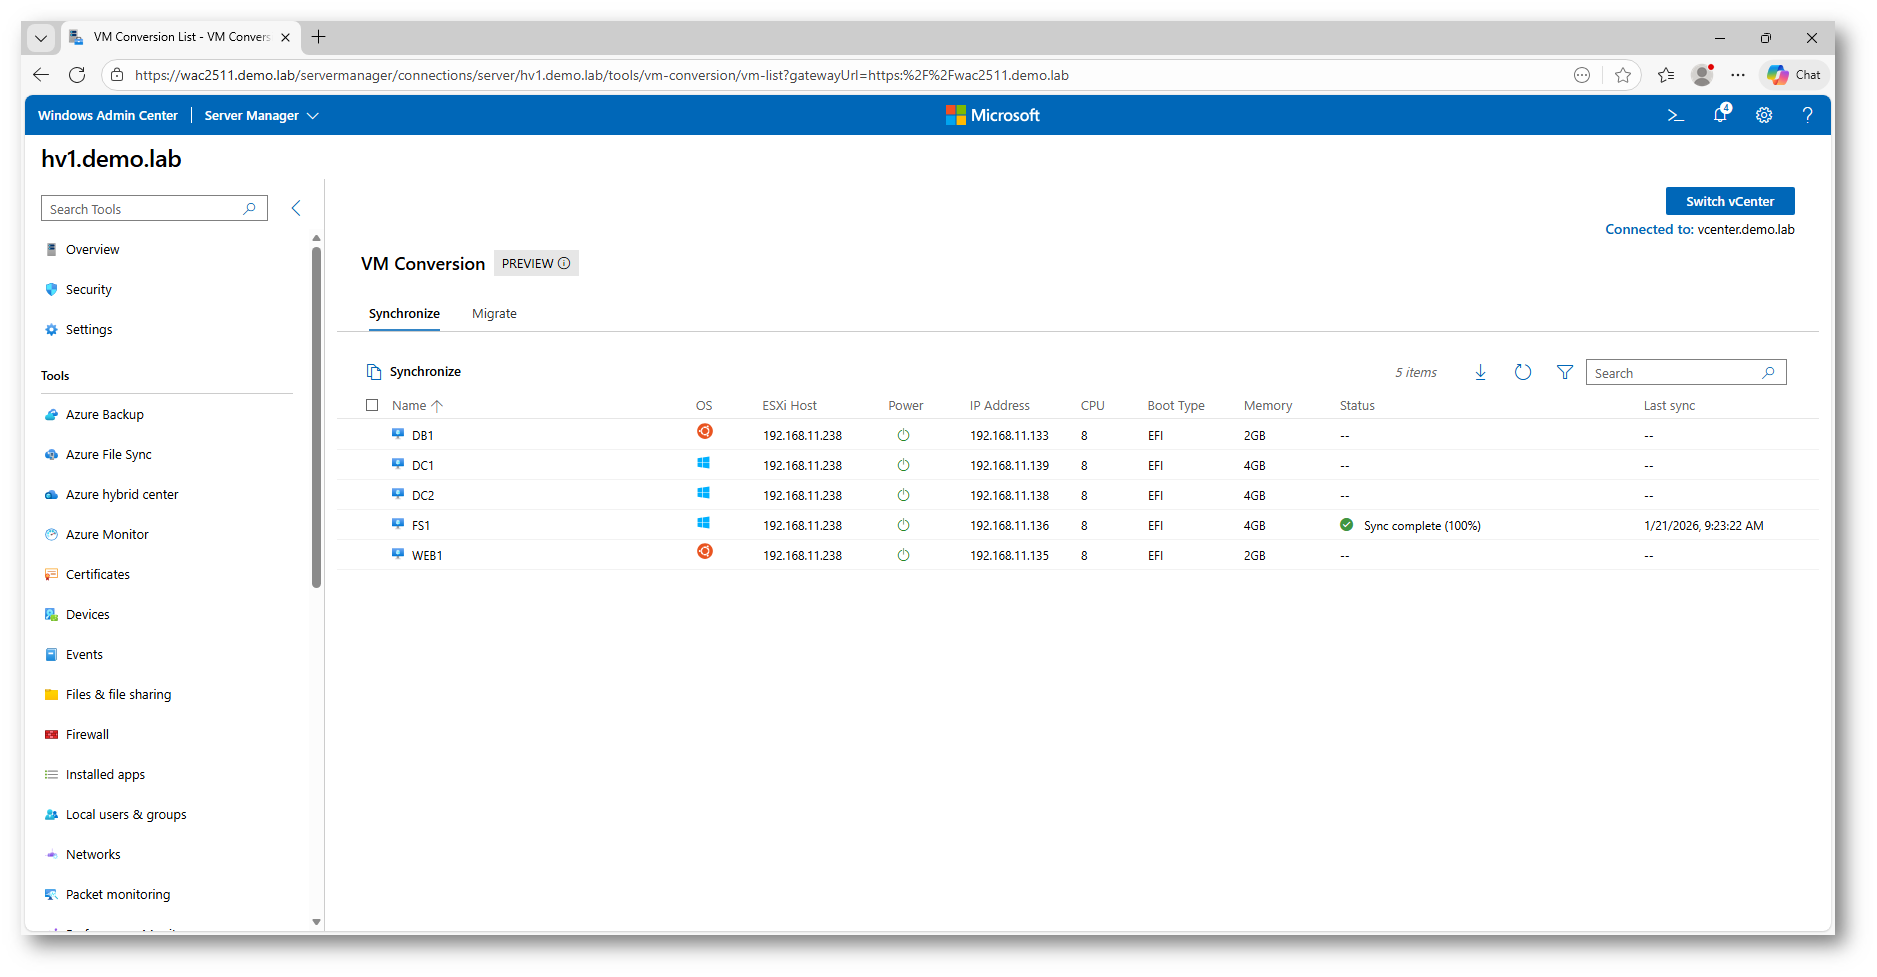Click the Synchronize toolbar action
Image resolution: width=1877 pixels, height=977 pixels.
[414, 372]
